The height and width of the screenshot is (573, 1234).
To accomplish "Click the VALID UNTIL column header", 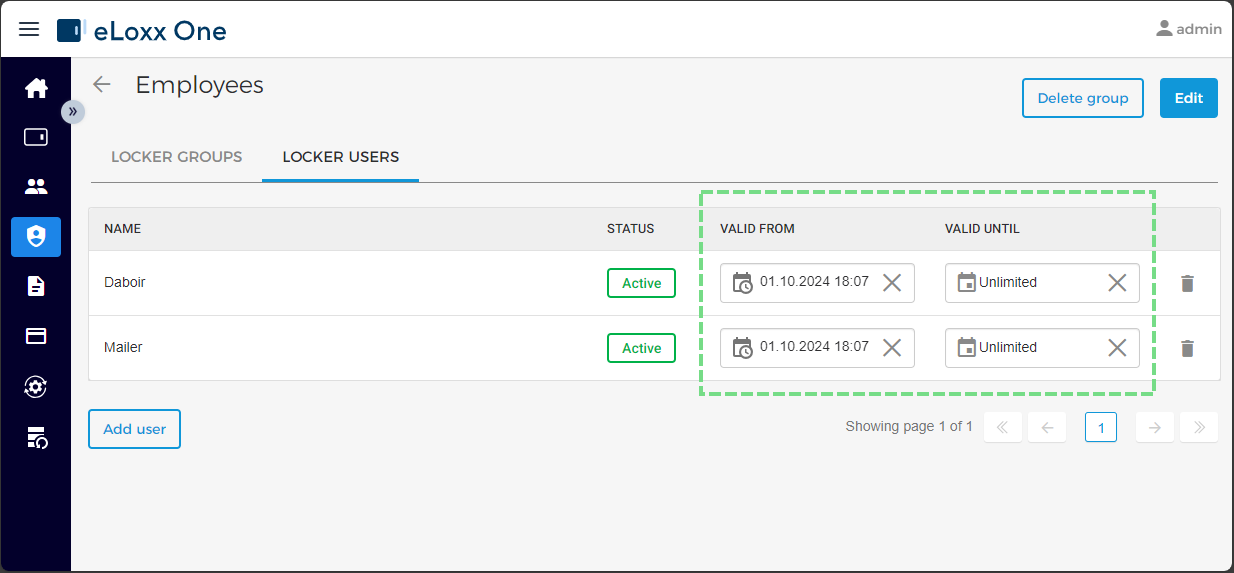I will 982,229.
